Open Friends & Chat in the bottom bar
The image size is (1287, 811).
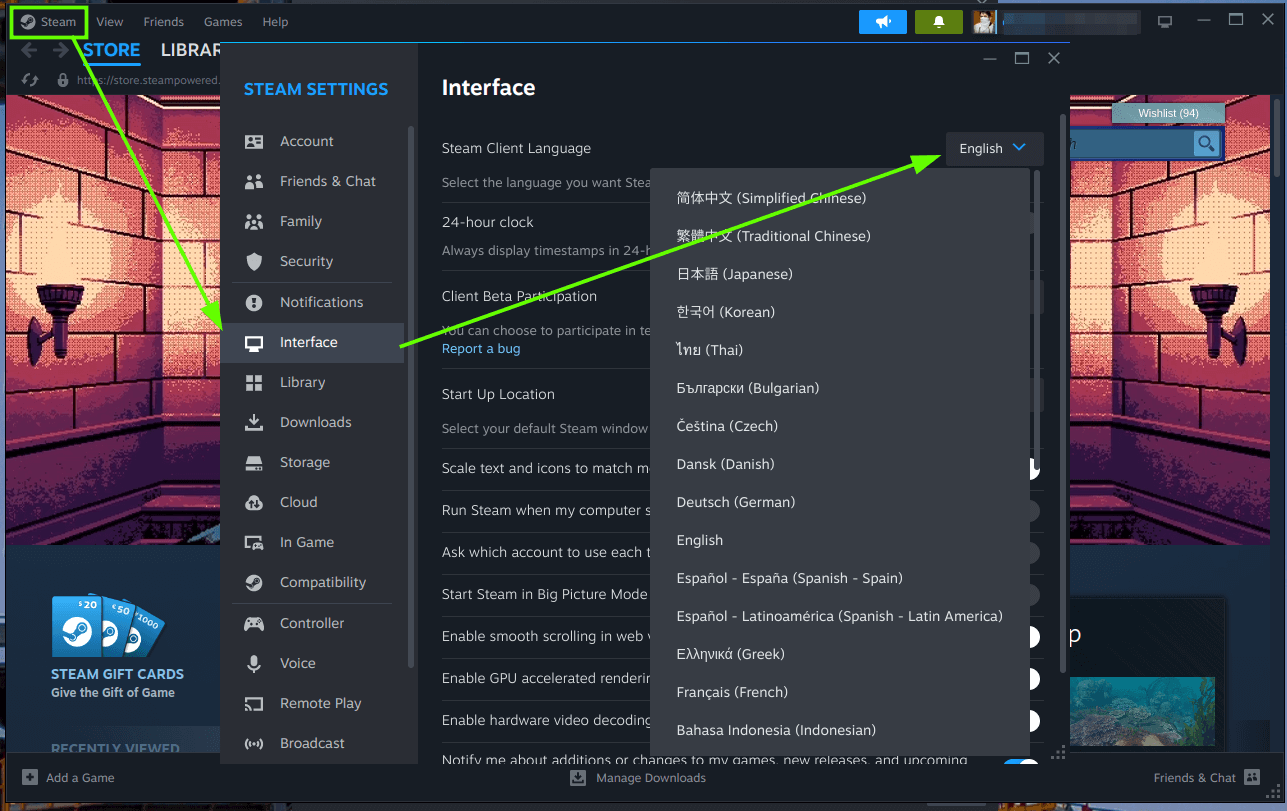1208,777
